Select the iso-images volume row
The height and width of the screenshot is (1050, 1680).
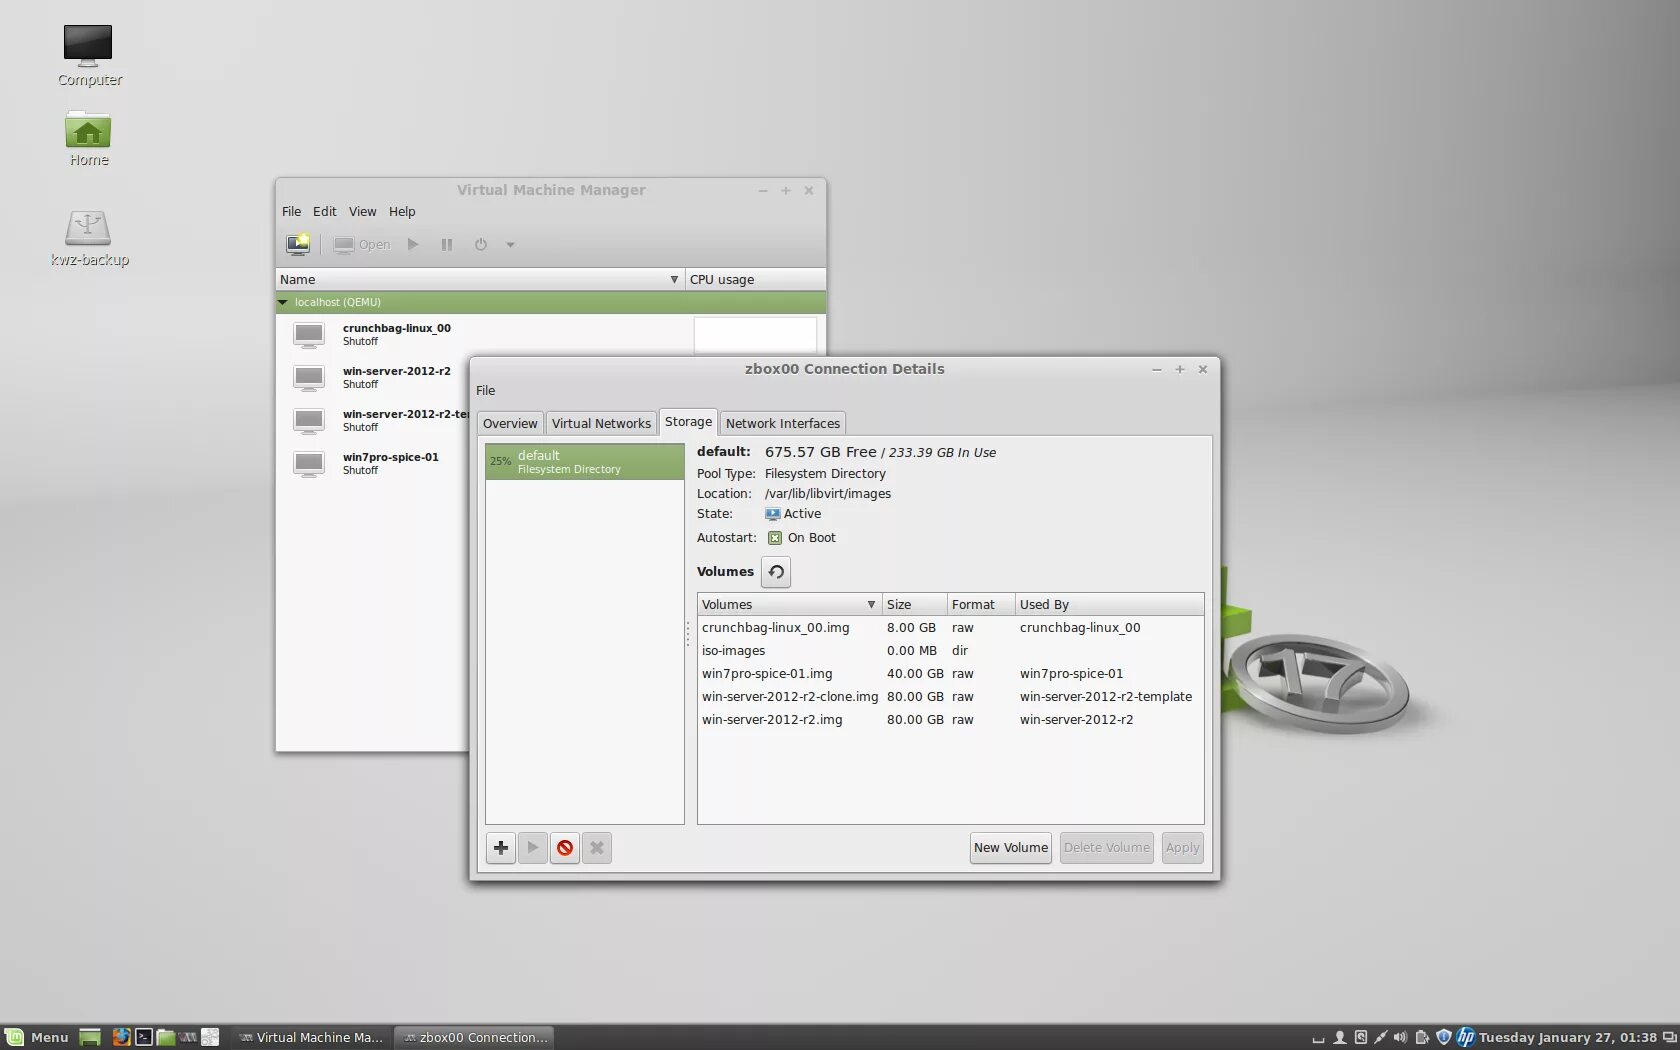tap(950, 651)
